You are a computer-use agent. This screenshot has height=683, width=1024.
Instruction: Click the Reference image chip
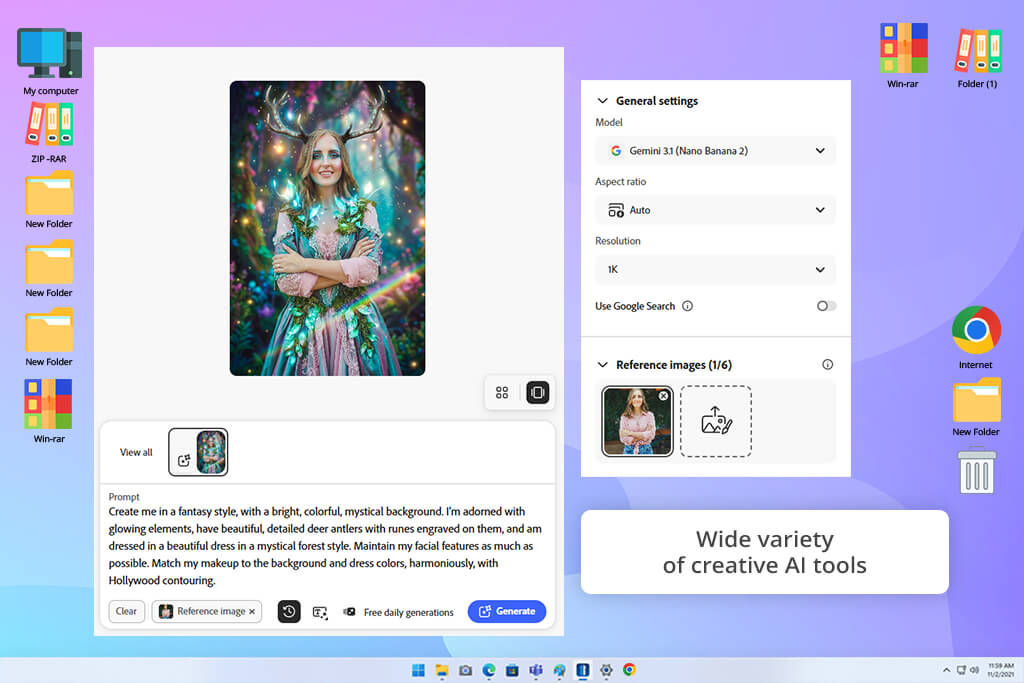(x=206, y=612)
